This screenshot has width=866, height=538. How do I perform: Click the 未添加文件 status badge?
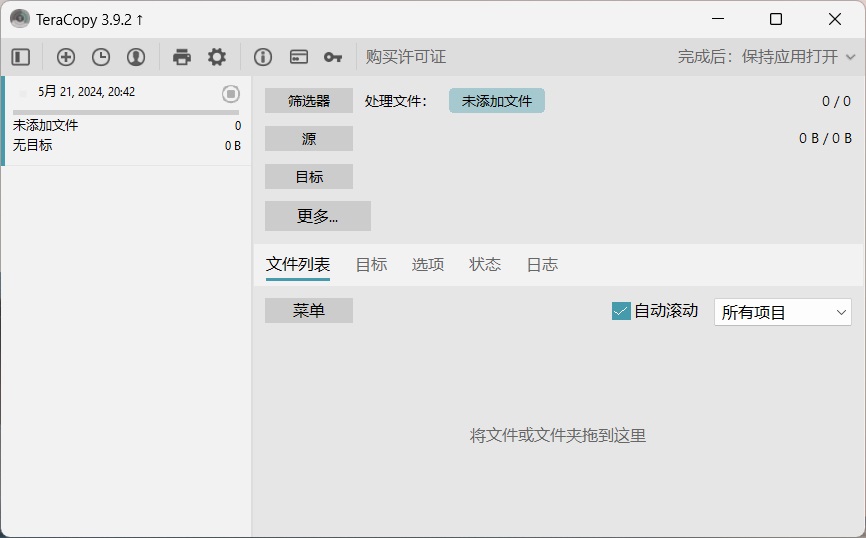(x=497, y=101)
